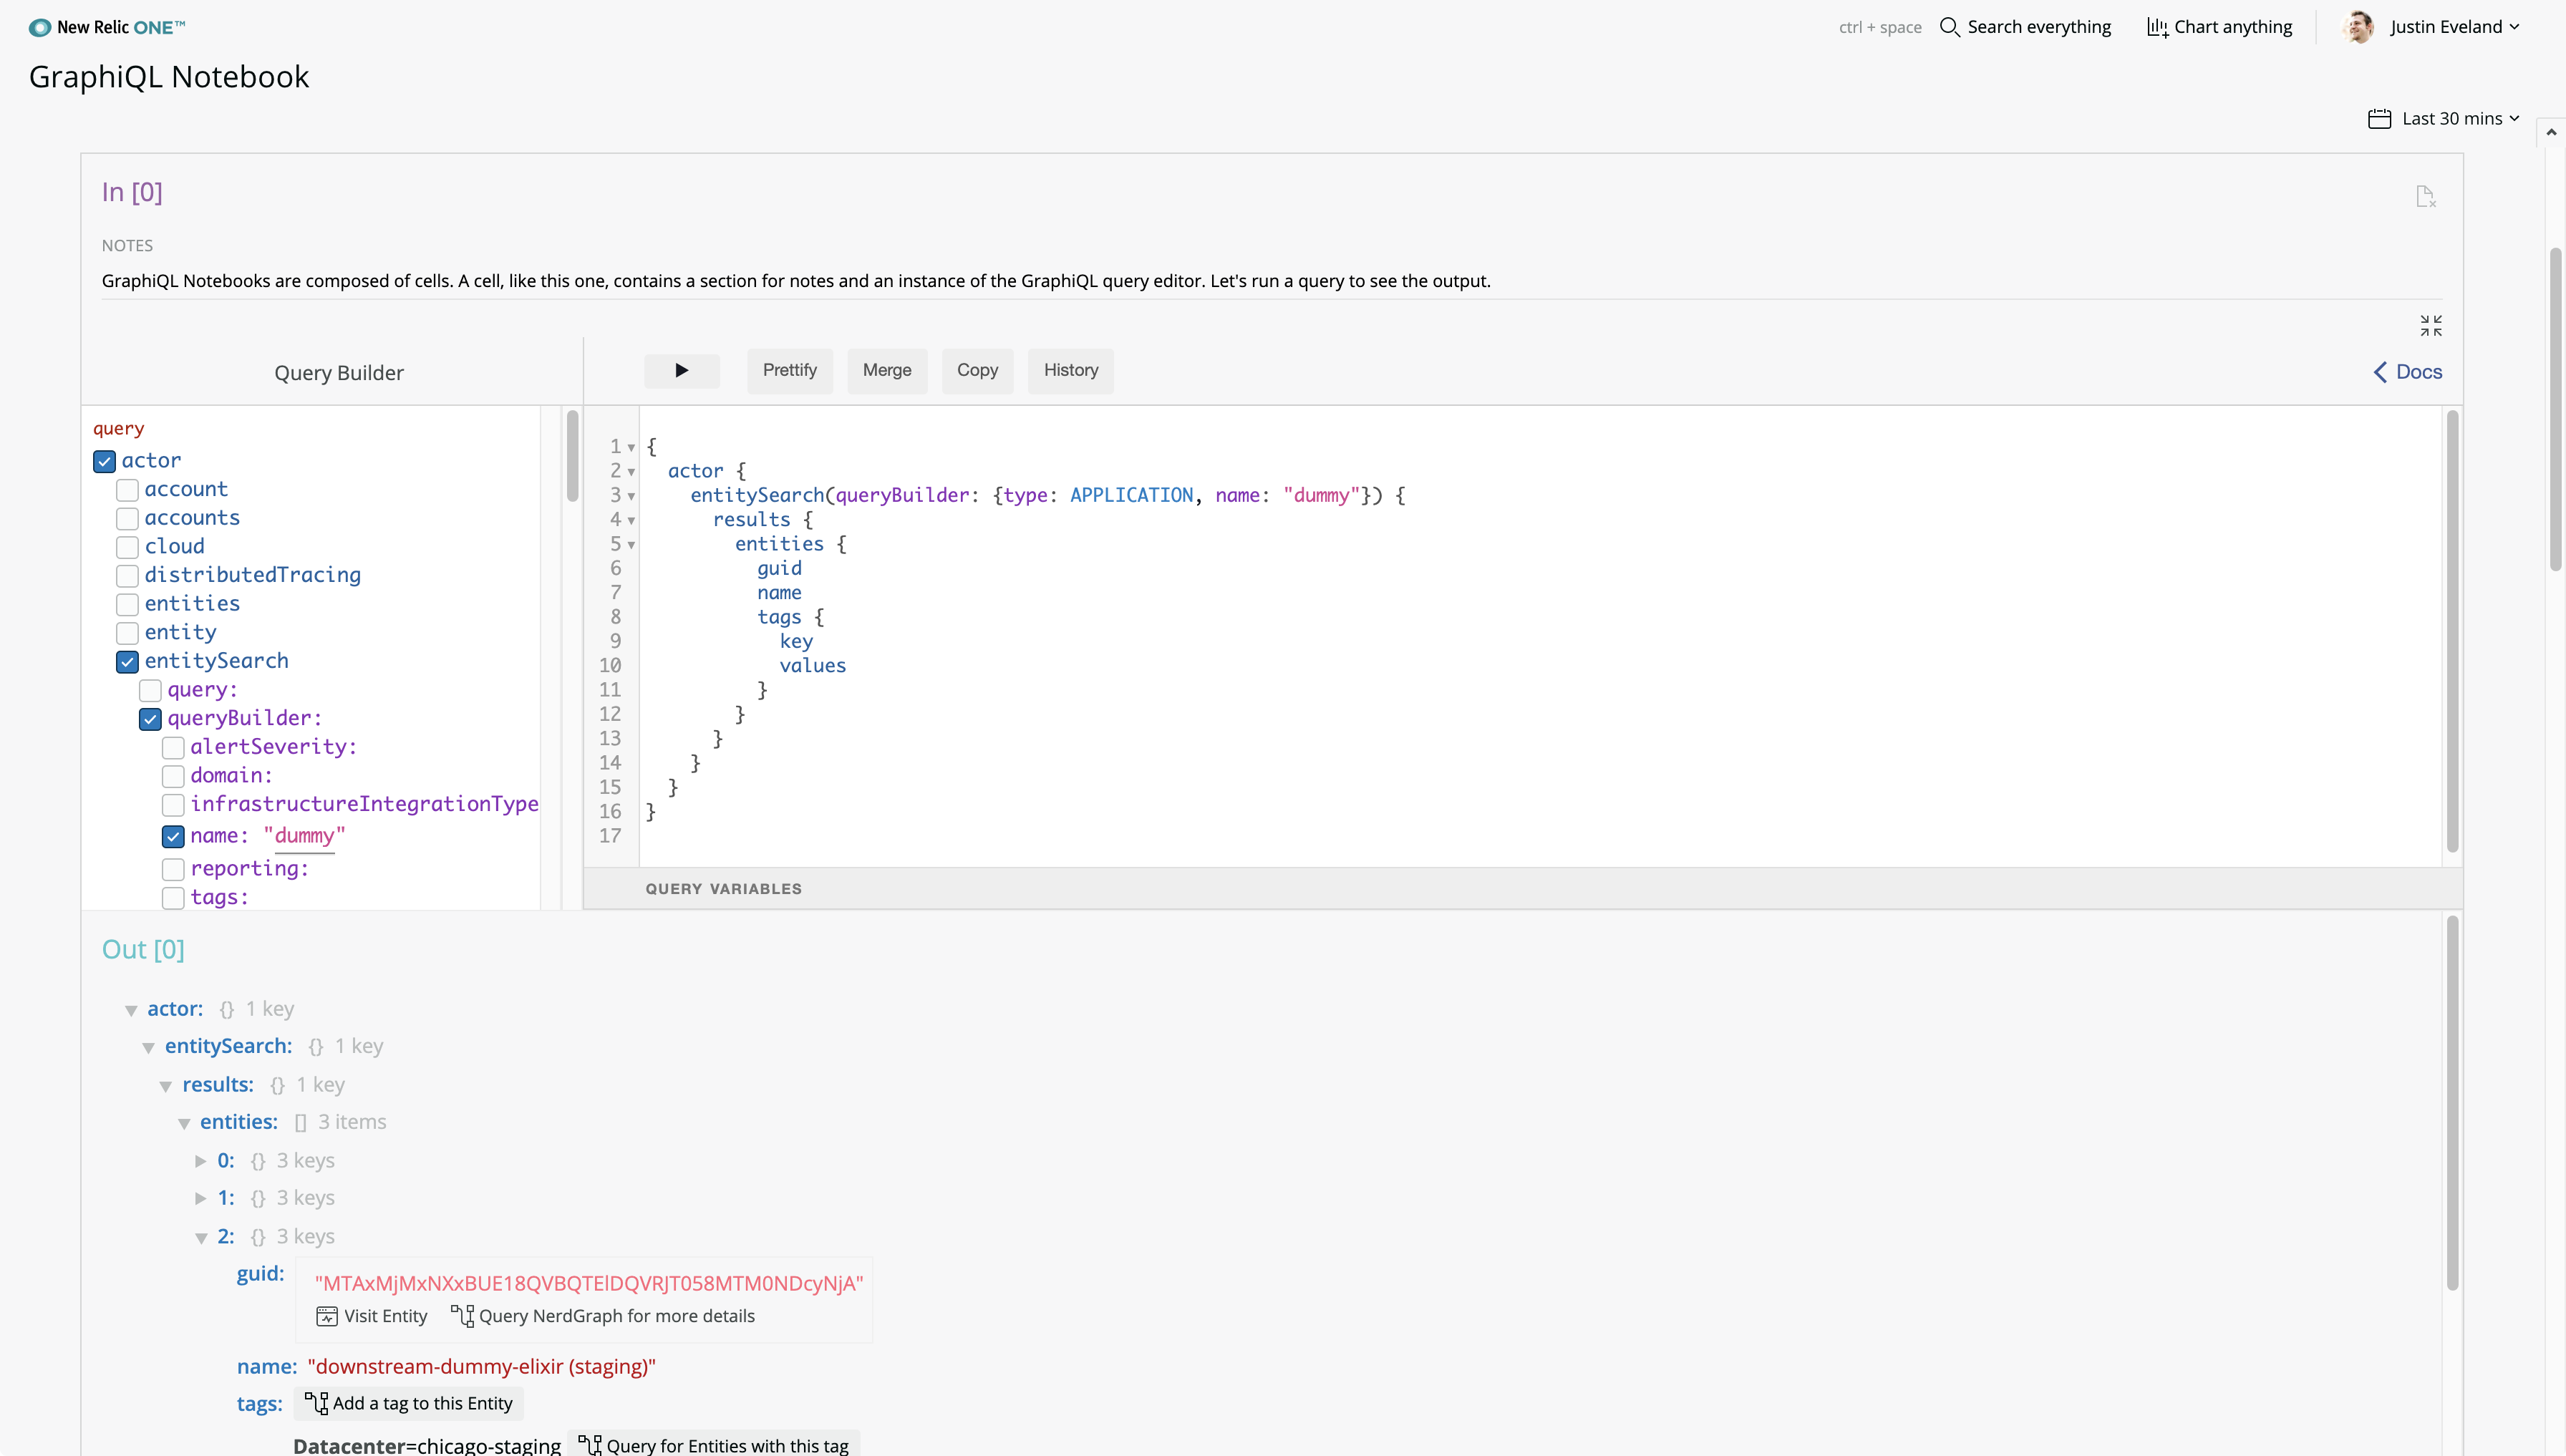Click the guid string value
2566x1456 pixels.
pyautogui.click(x=589, y=1284)
